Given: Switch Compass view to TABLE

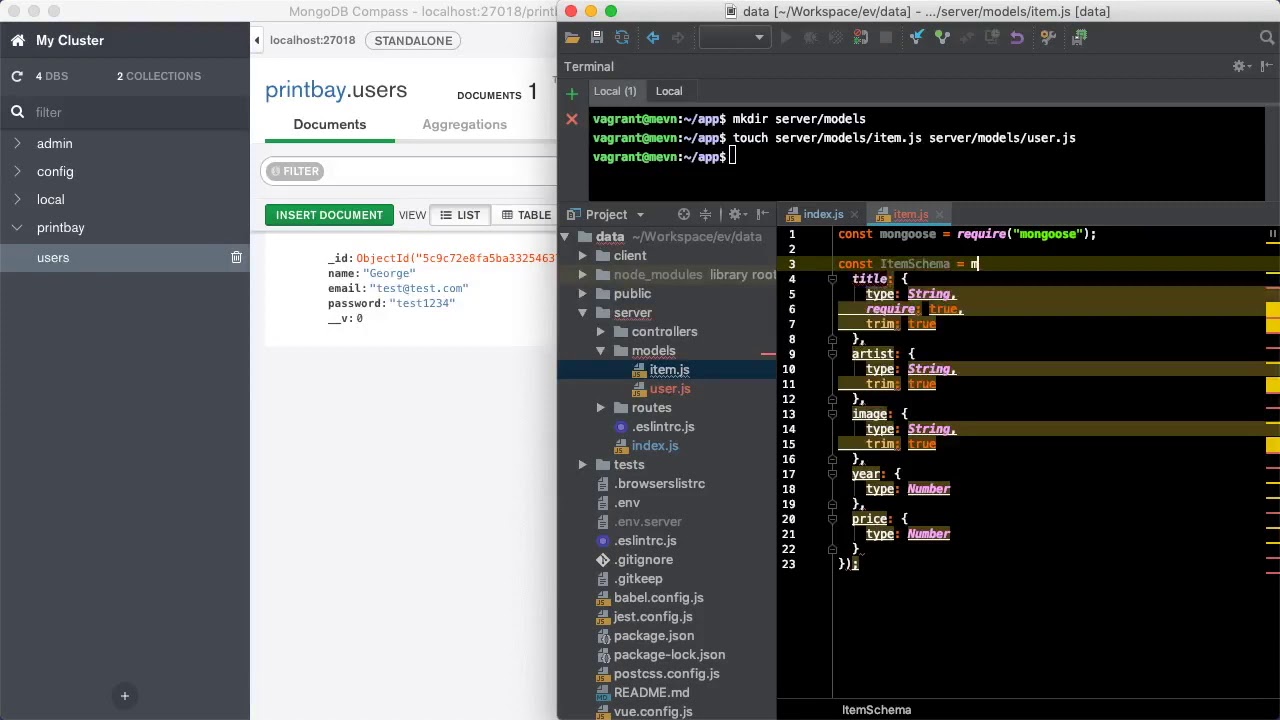Looking at the screenshot, I should tap(526, 215).
